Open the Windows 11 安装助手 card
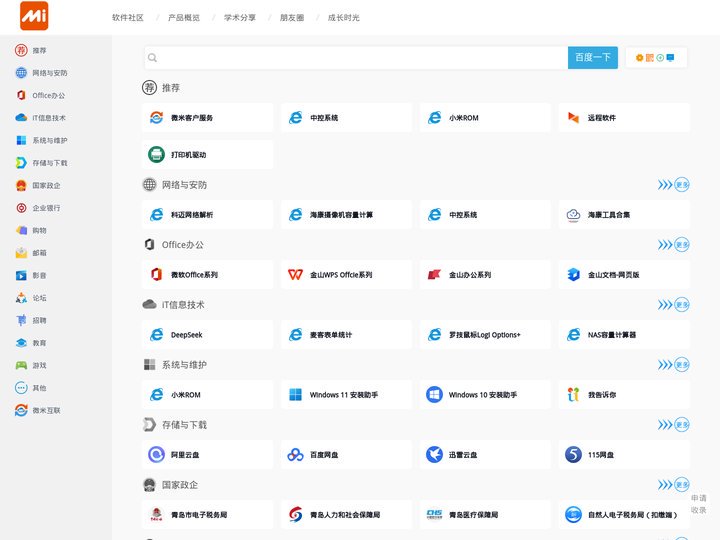720x540 pixels. tap(346, 394)
